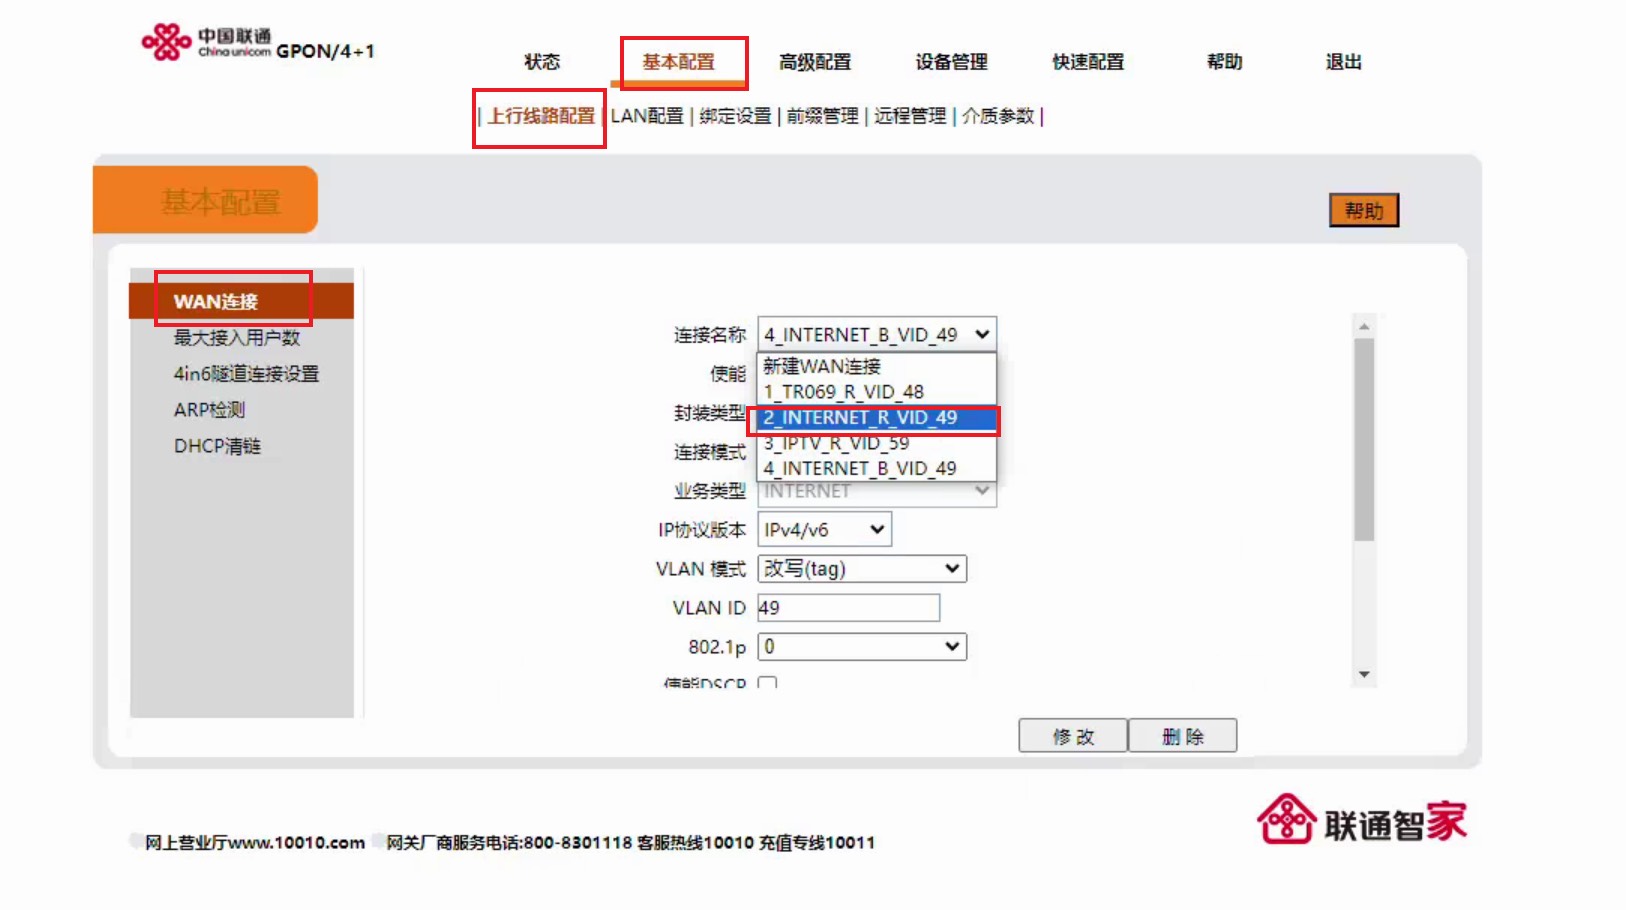Open the 状态 tab
Viewport: 1626px width, 910px height.
coord(542,62)
